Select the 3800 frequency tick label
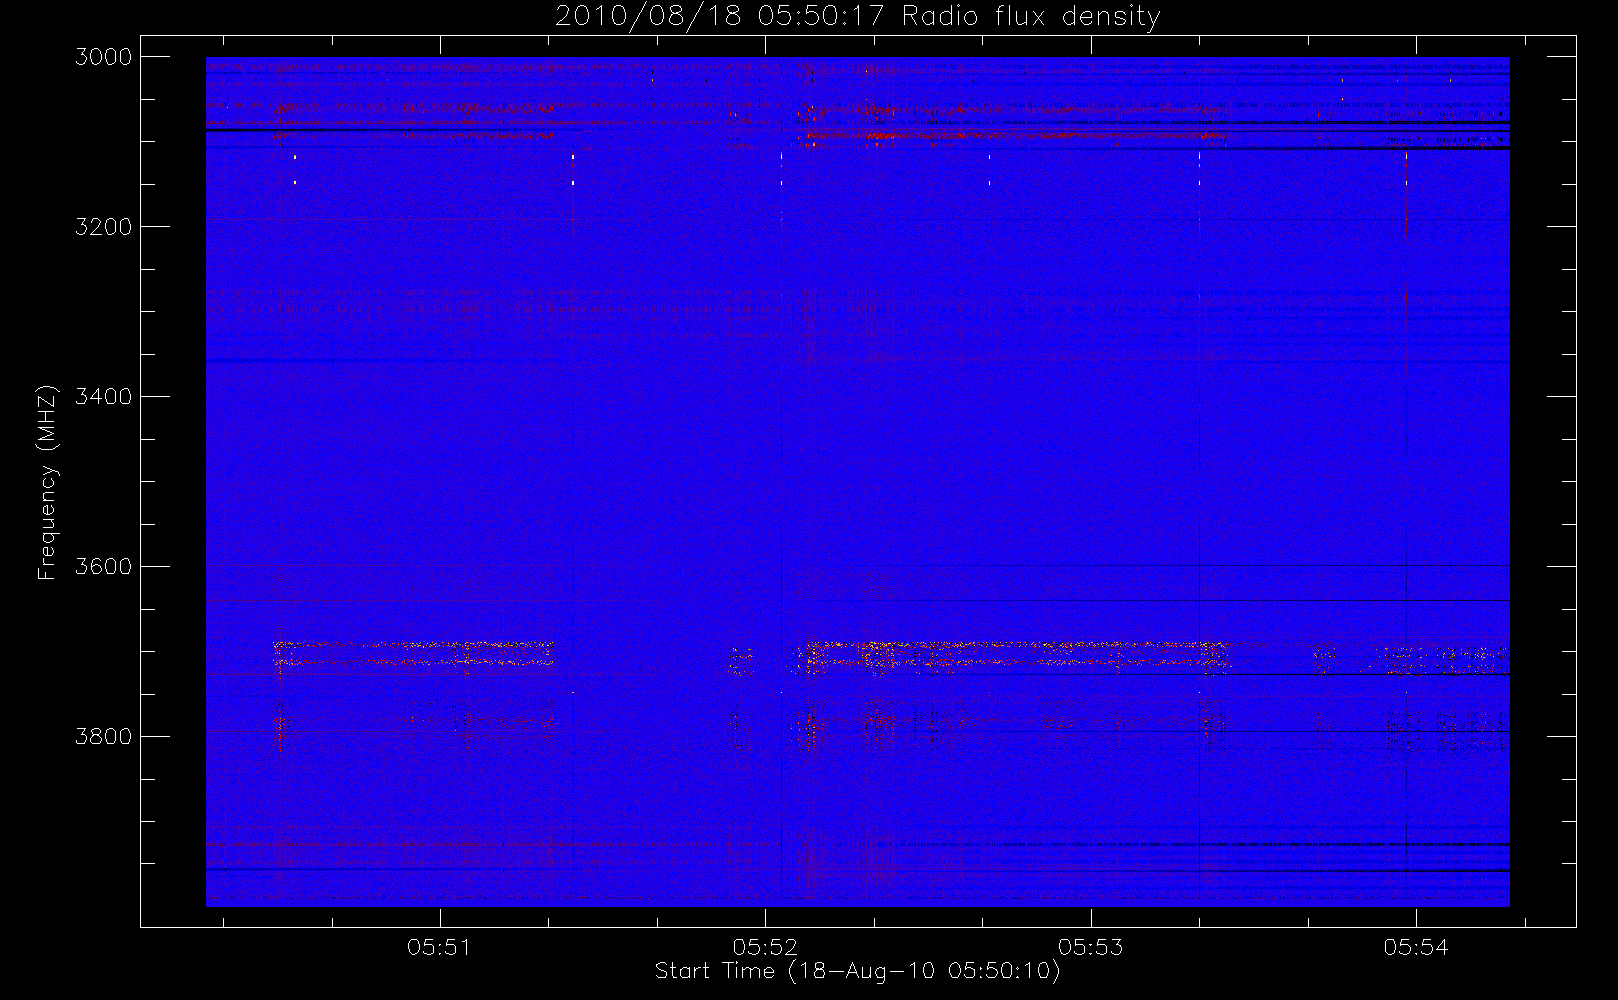 coord(104,737)
